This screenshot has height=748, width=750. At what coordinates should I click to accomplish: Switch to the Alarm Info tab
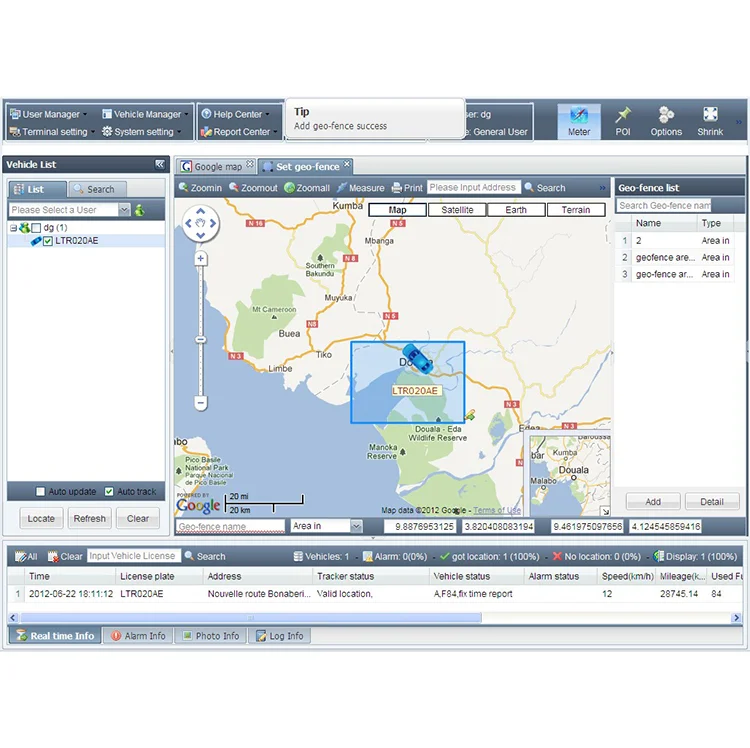coord(138,636)
